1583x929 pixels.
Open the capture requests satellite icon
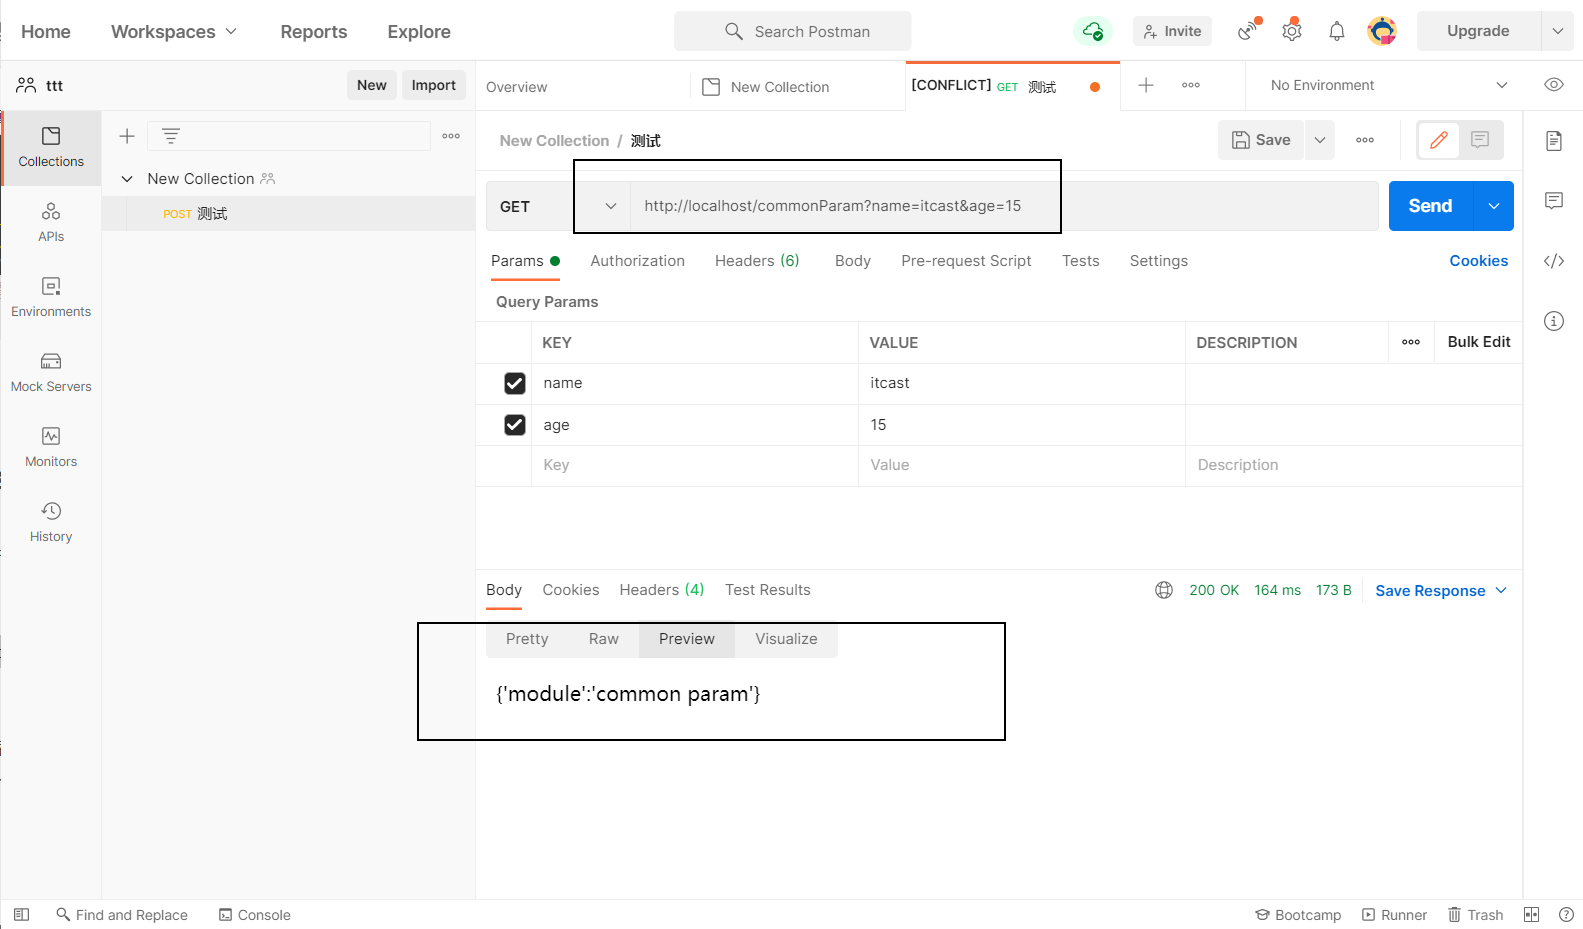(x=1248, y=31)
